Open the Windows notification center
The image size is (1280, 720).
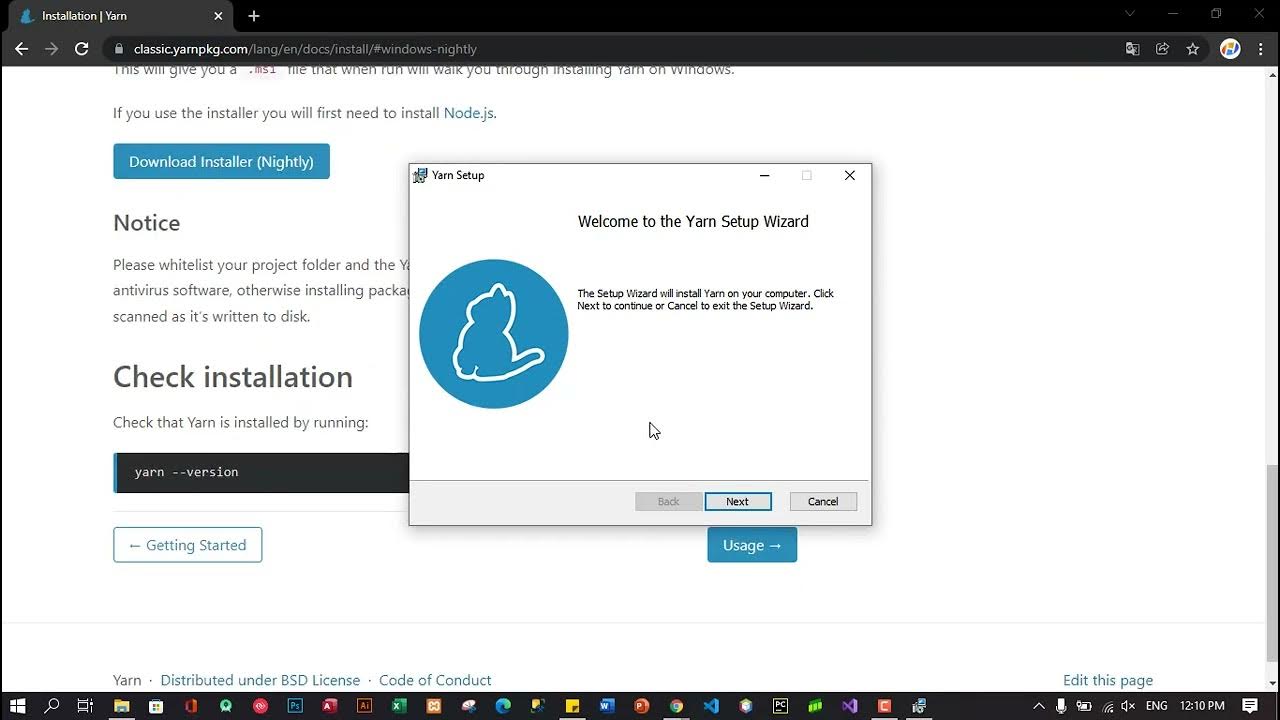[1250, 706]
